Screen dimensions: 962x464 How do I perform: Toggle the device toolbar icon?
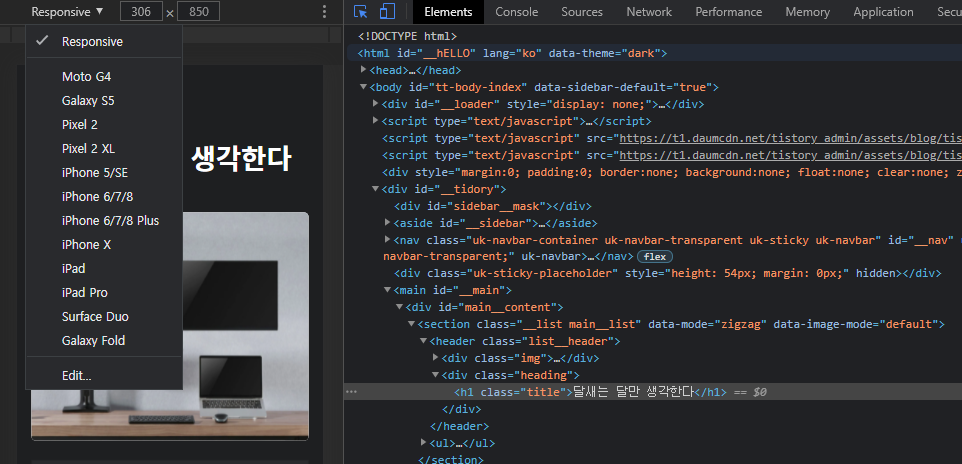pos(387,12)
